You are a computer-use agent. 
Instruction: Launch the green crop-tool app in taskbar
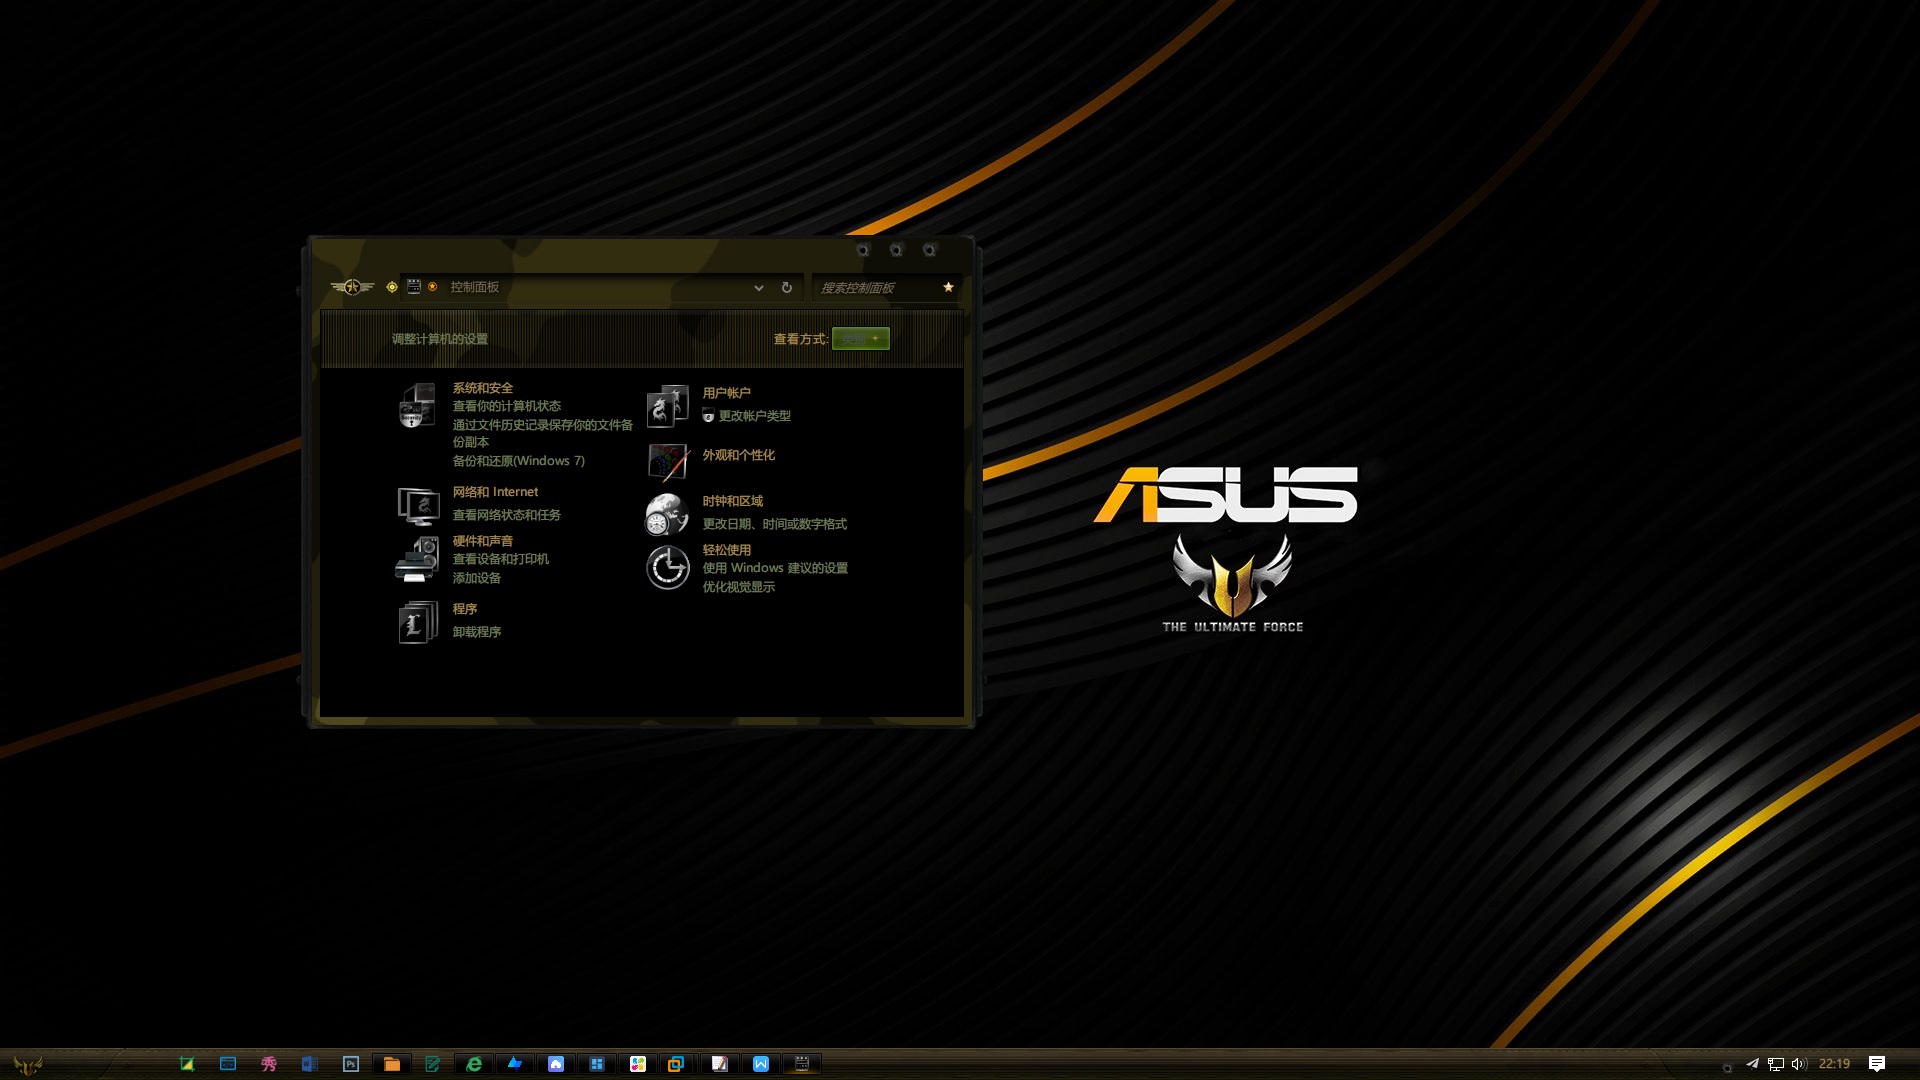(186, 1064)
